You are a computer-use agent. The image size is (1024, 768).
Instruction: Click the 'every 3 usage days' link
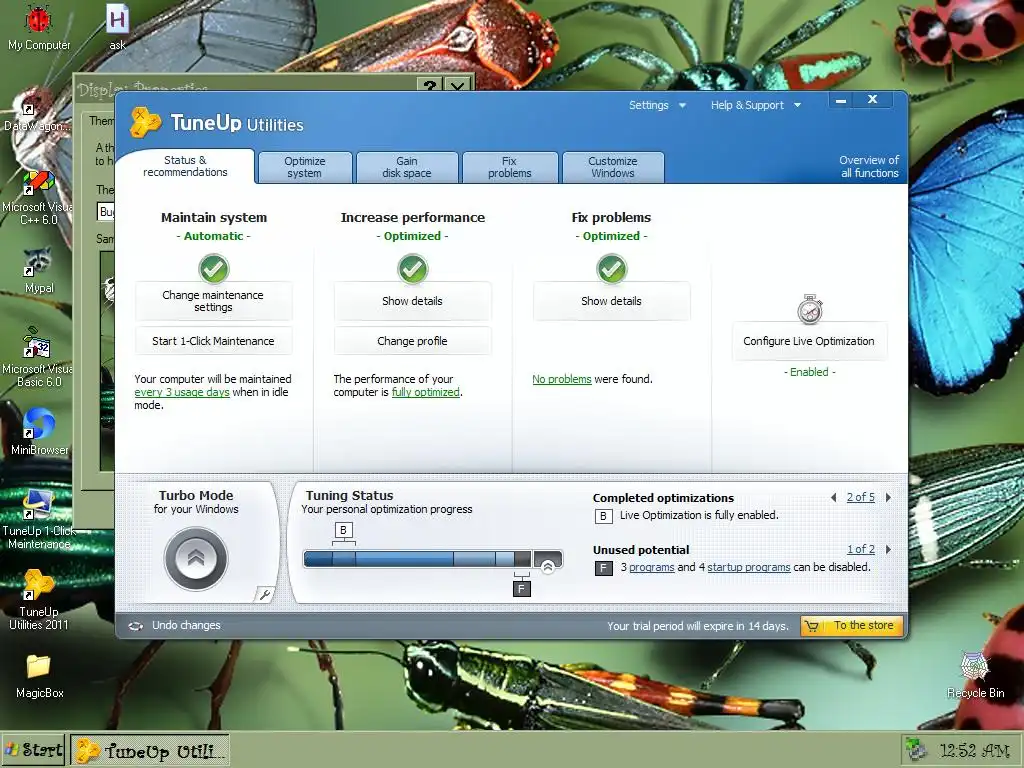[182, 392]
